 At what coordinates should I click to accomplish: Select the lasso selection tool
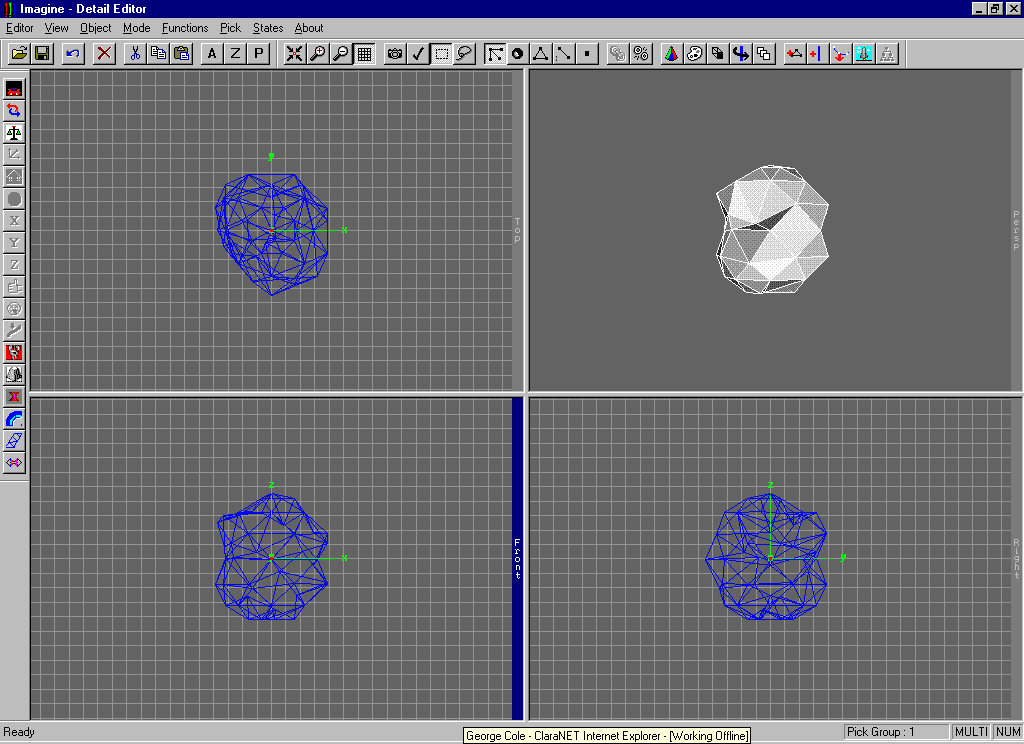click(464, 54)
